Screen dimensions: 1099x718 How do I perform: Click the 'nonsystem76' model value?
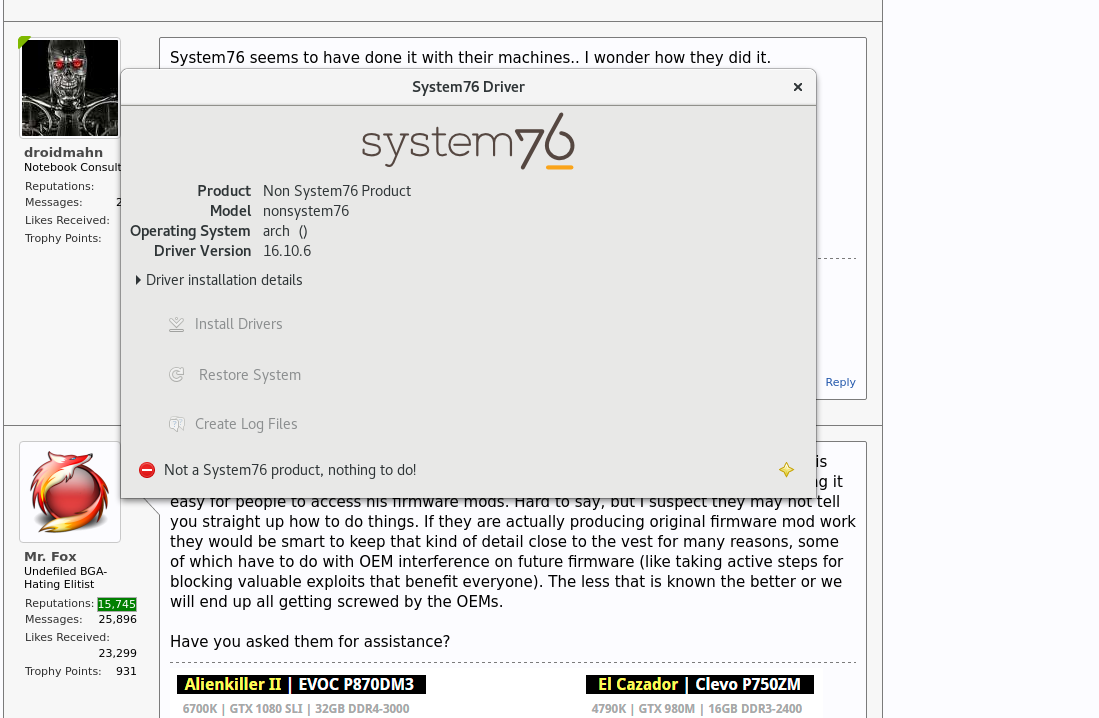[306, 211]
